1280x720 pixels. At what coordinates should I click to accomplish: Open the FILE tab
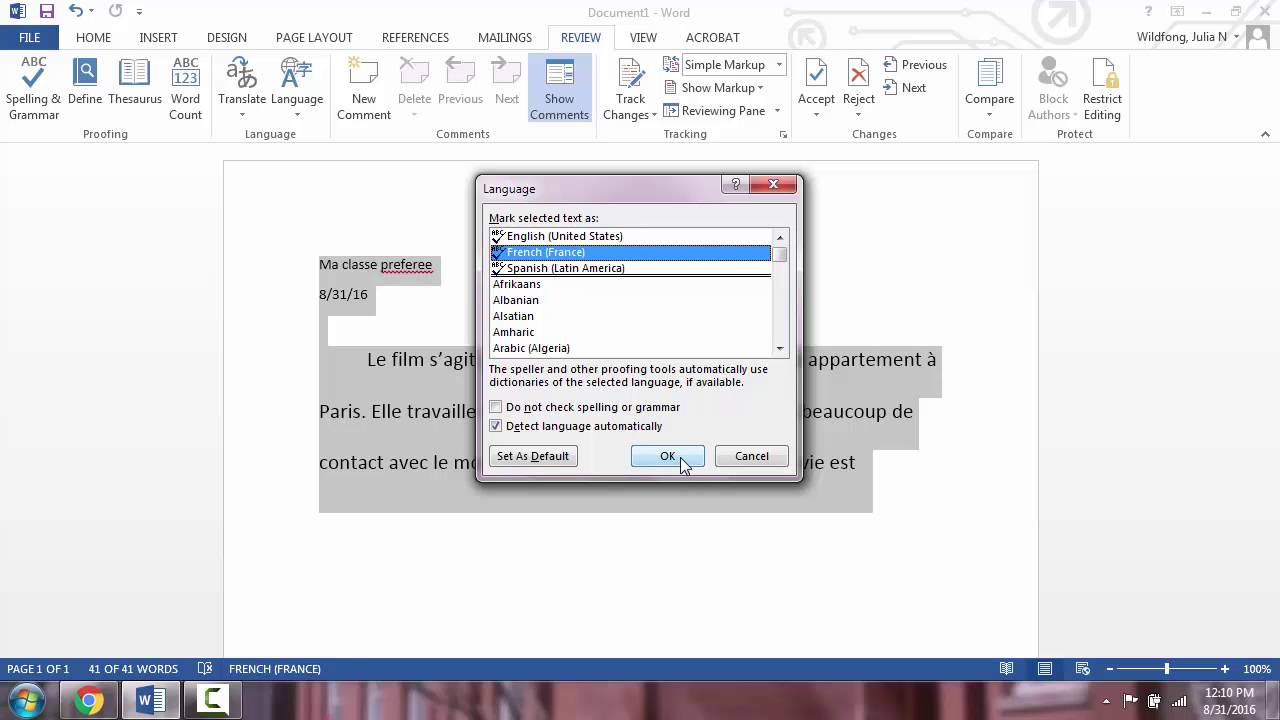point(30,37)
